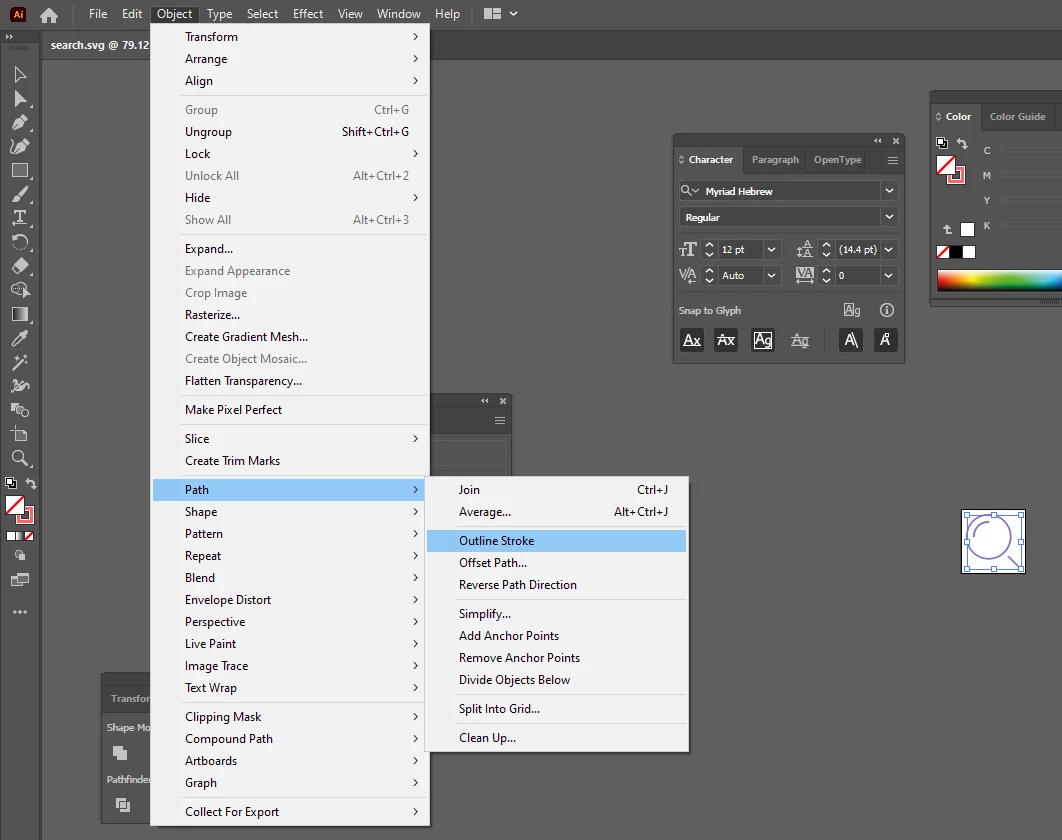The height and width of the screenshot is (840, 1062).
Task: Select the Eraser tool
Action: click(x=20, y=266)
